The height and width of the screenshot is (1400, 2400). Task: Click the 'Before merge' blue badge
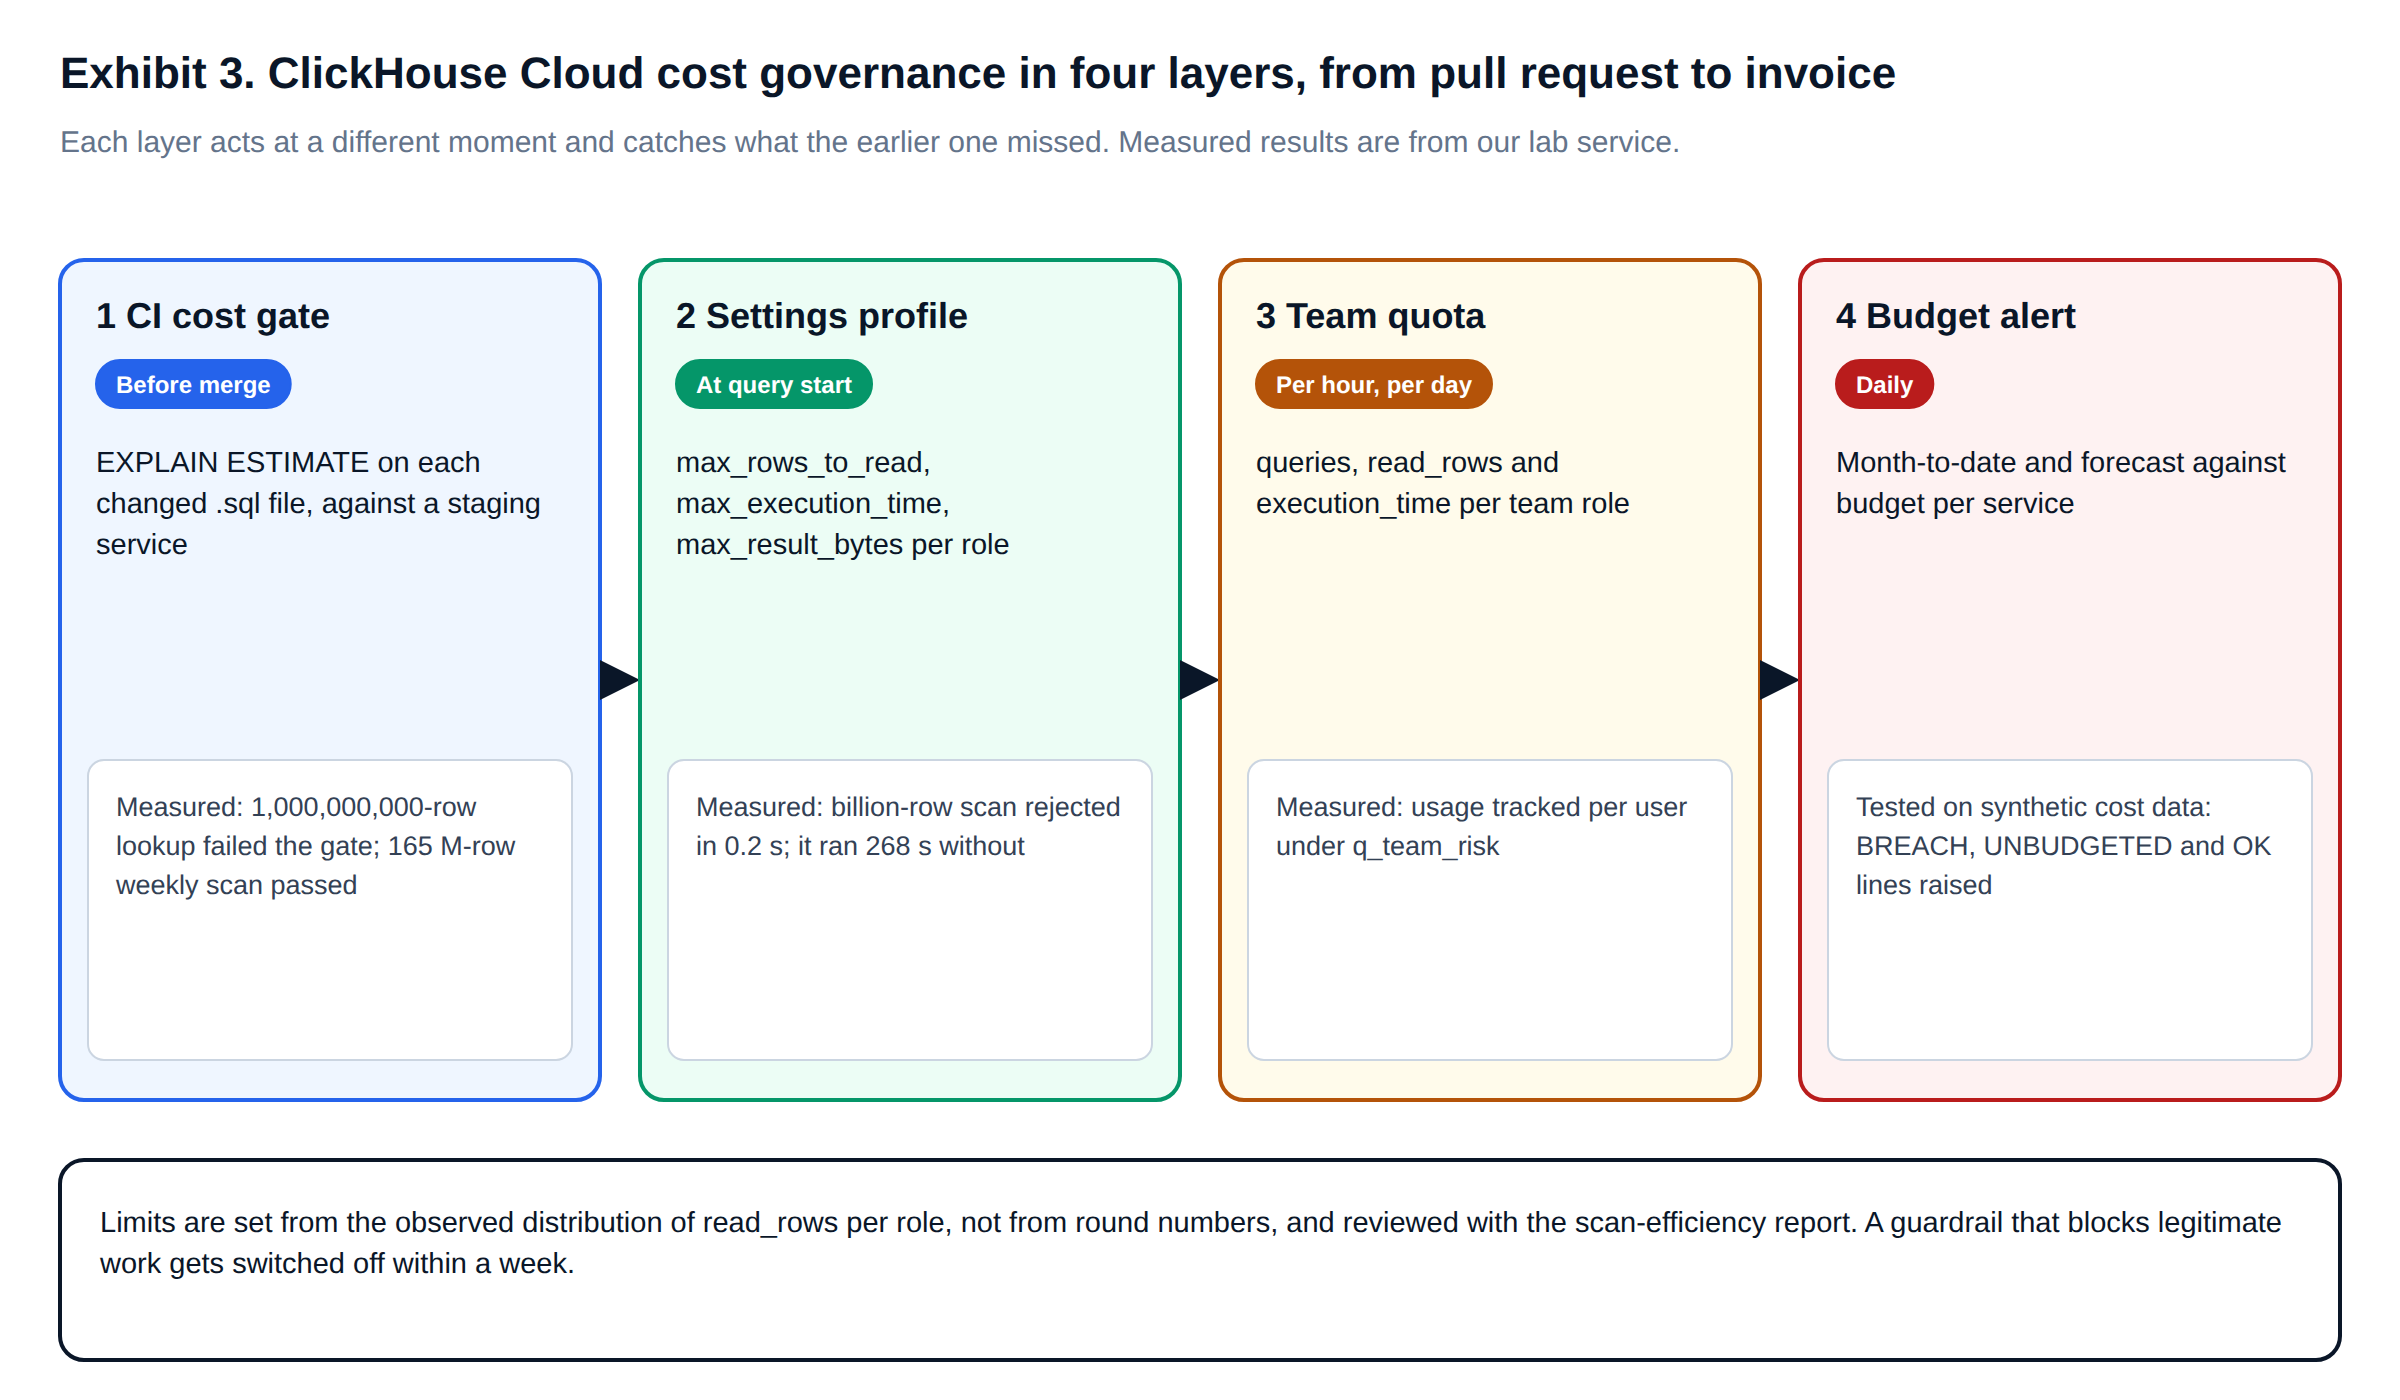tap(193, 384)
